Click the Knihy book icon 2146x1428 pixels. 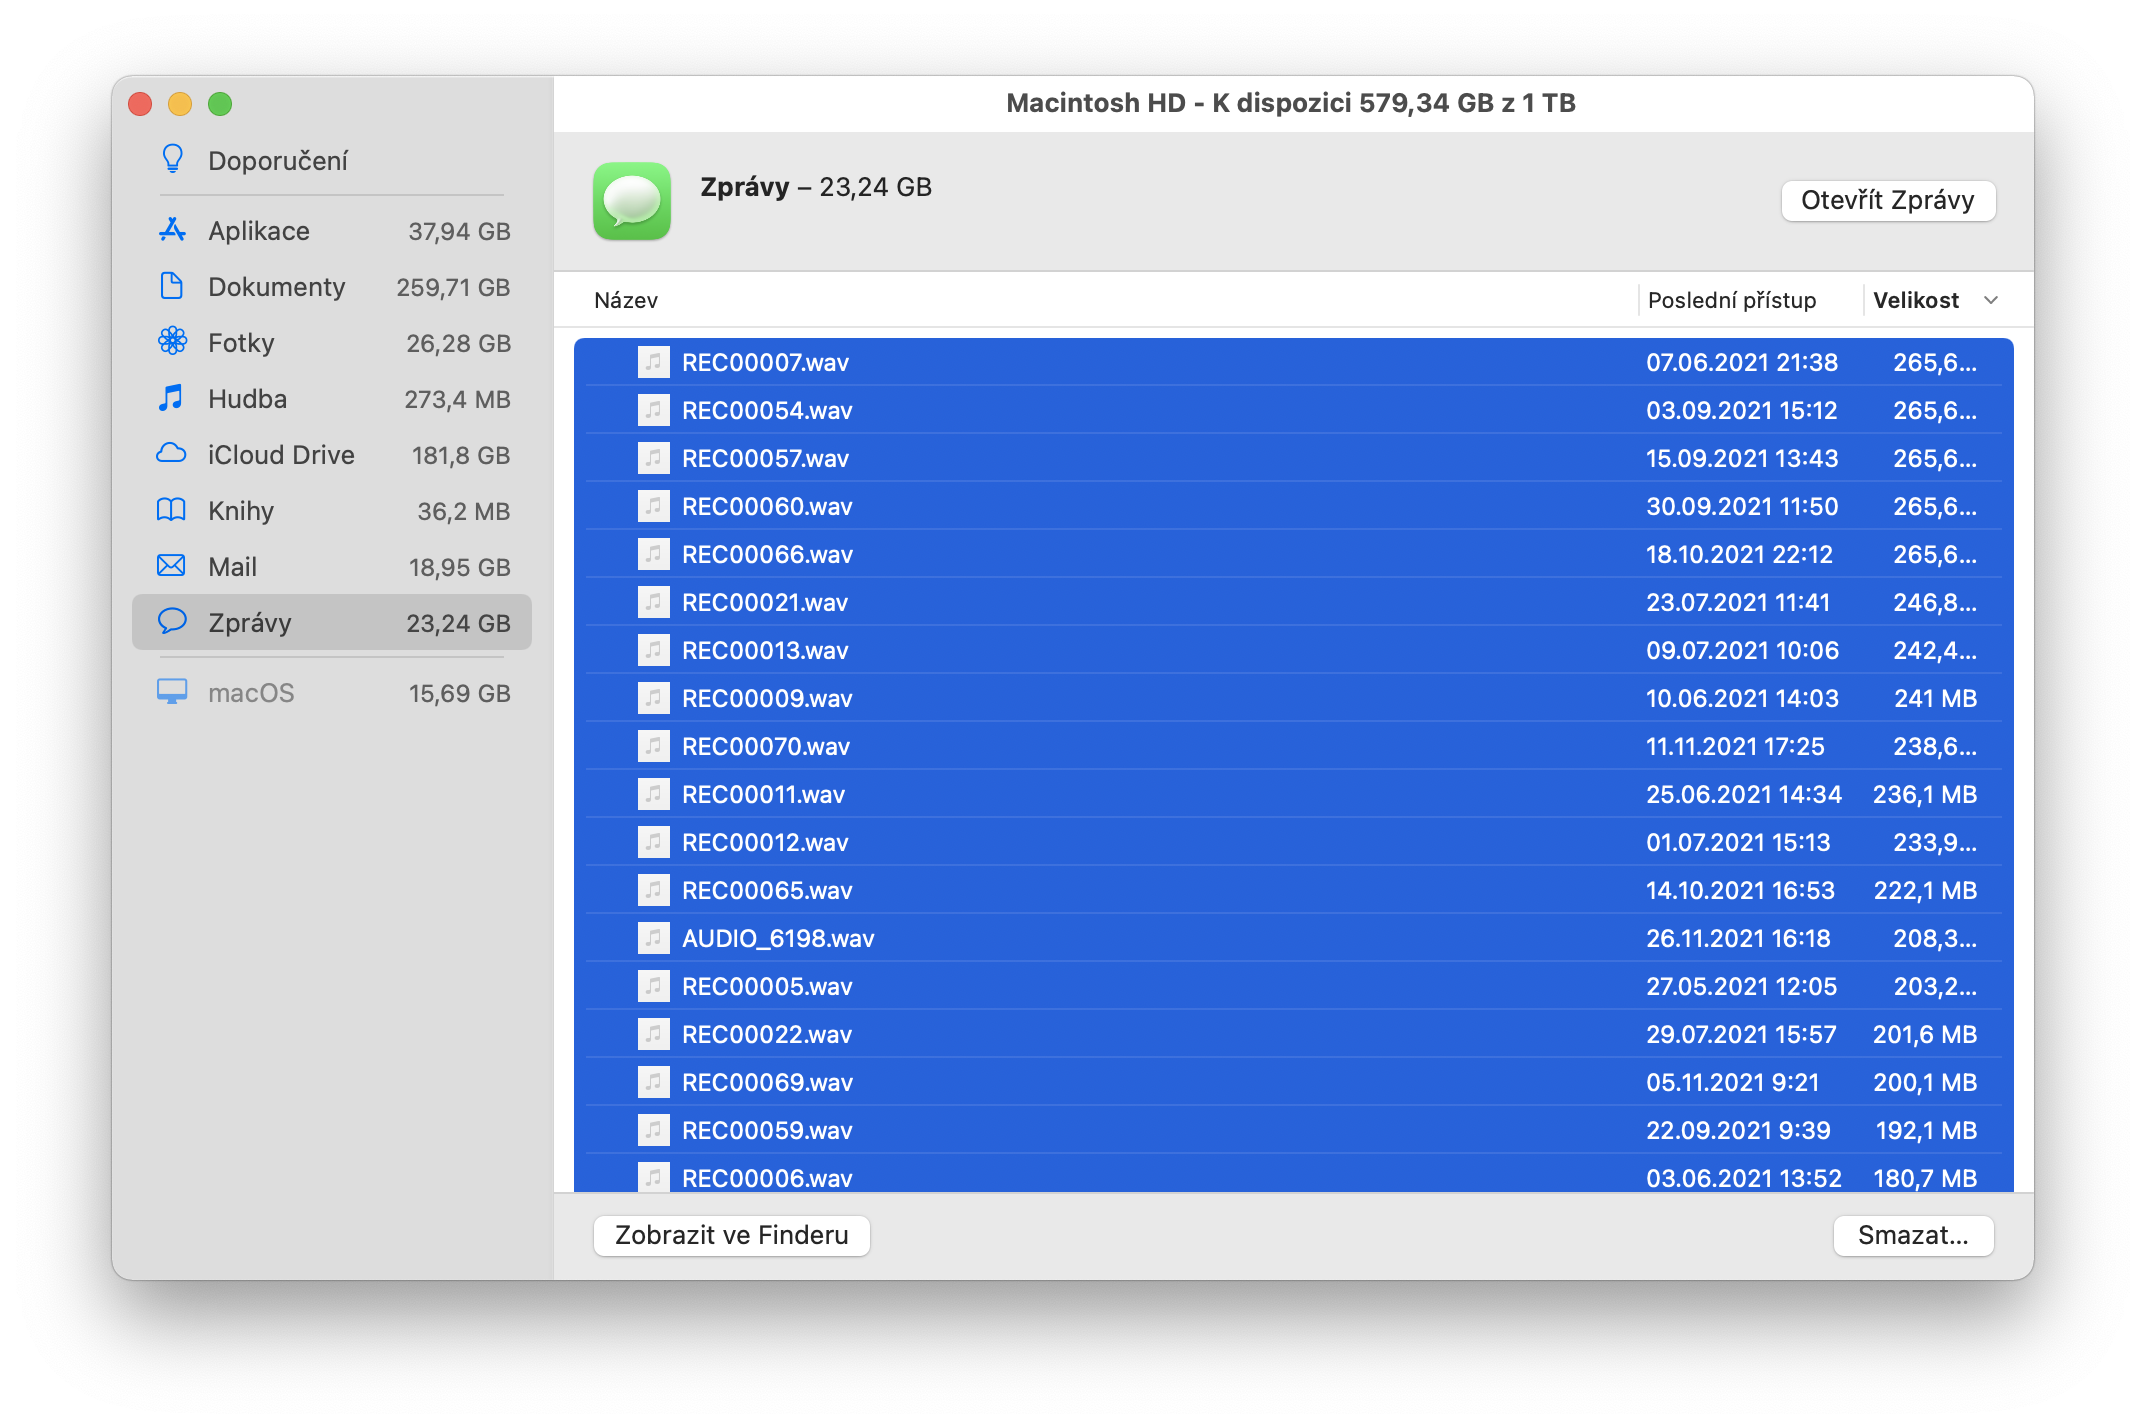click(x=172, y=510)
